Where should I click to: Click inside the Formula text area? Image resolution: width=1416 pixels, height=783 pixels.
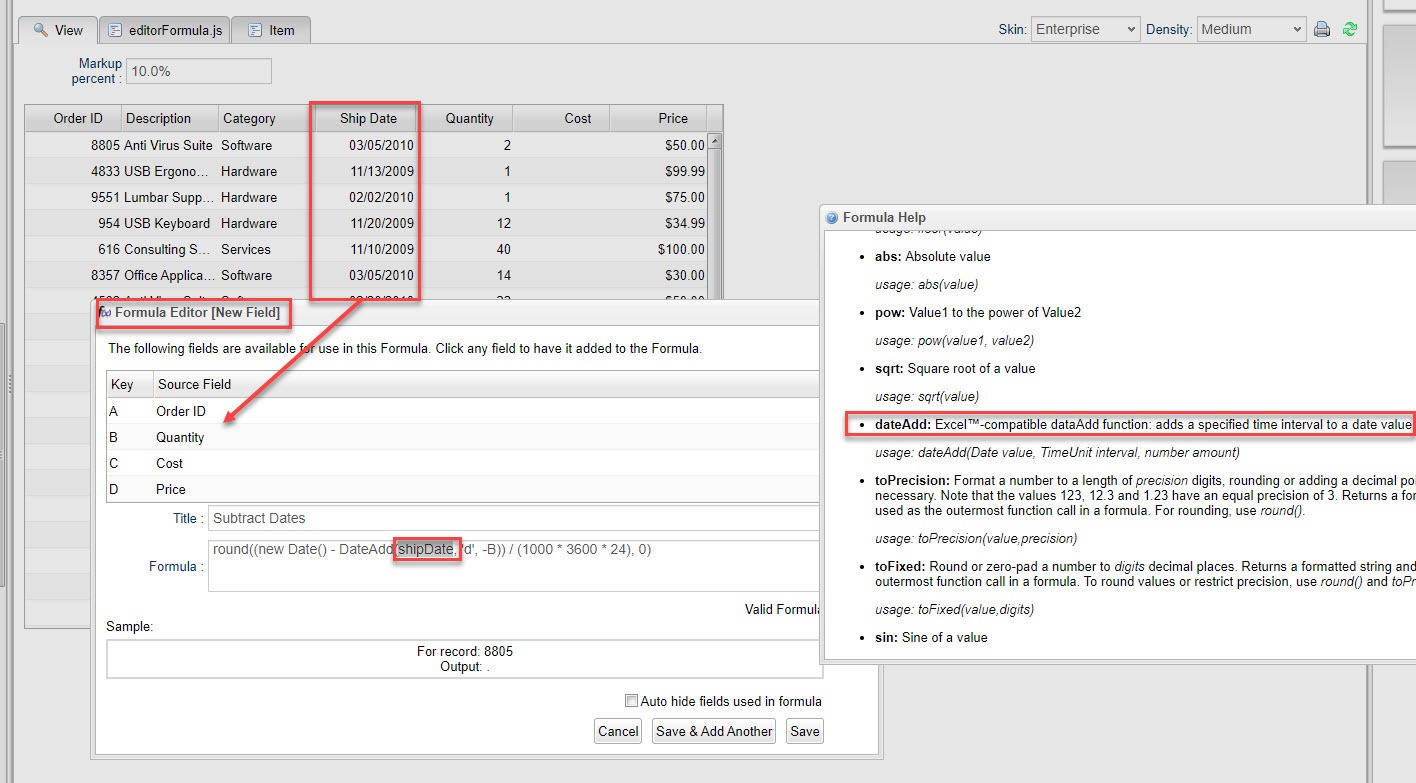click(x=514, y=566)
